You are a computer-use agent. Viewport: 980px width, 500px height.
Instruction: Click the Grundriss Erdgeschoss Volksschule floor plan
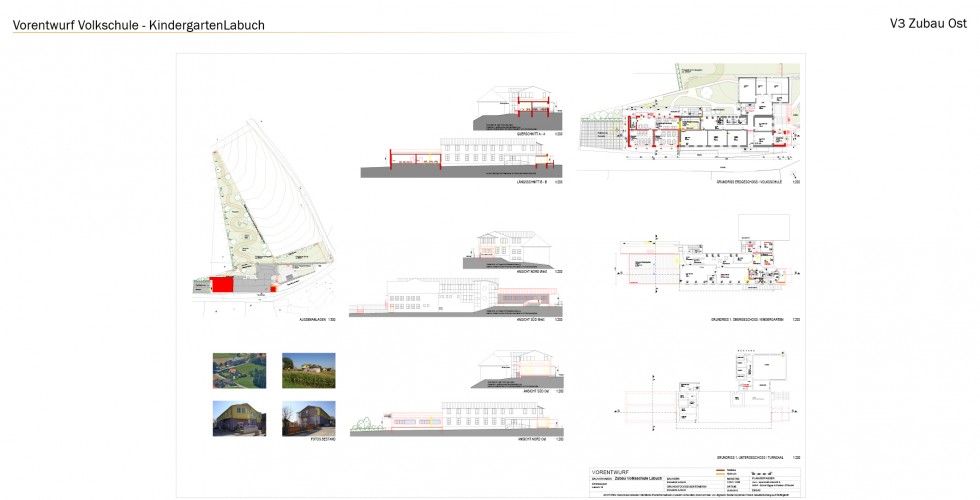tap(690, 125)
